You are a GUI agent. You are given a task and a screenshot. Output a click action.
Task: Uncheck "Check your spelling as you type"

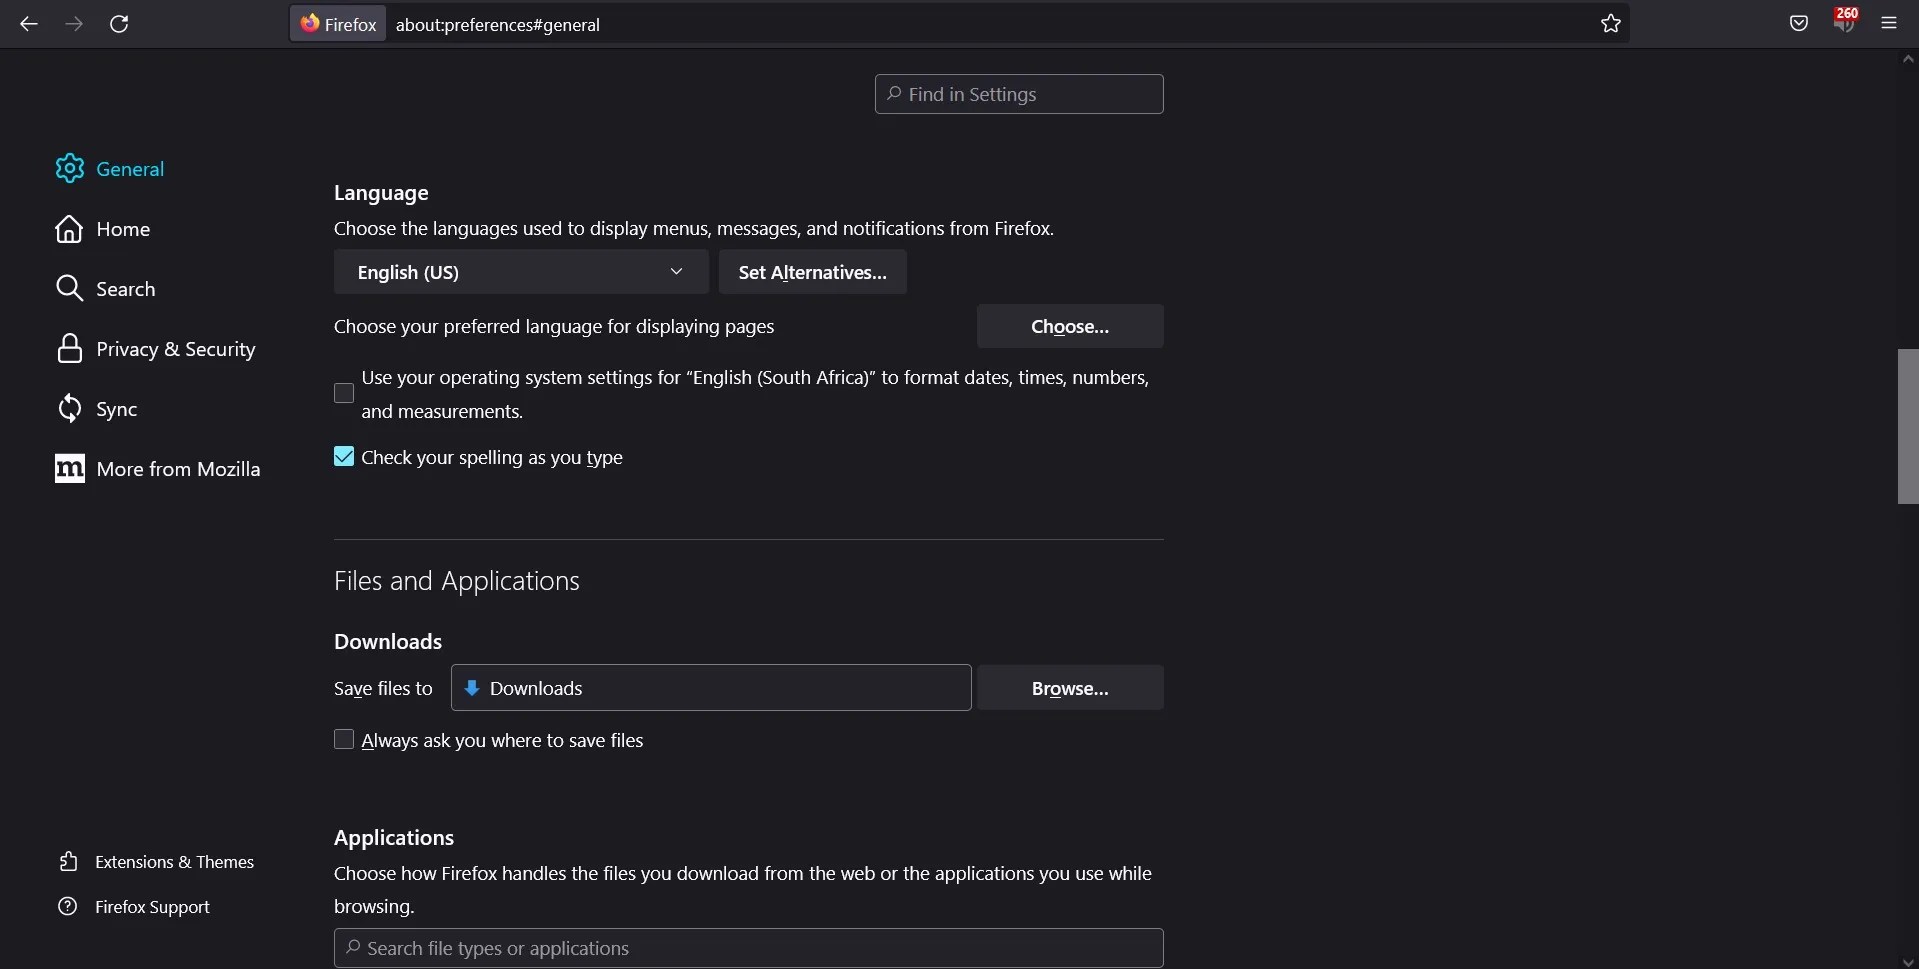[344, 456]
